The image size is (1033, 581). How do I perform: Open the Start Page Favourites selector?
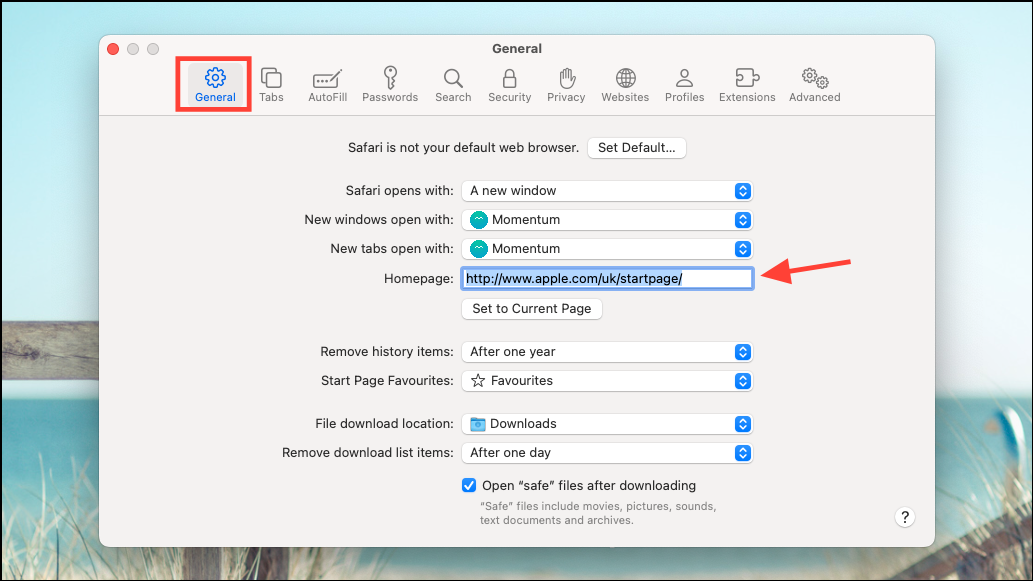606,380
